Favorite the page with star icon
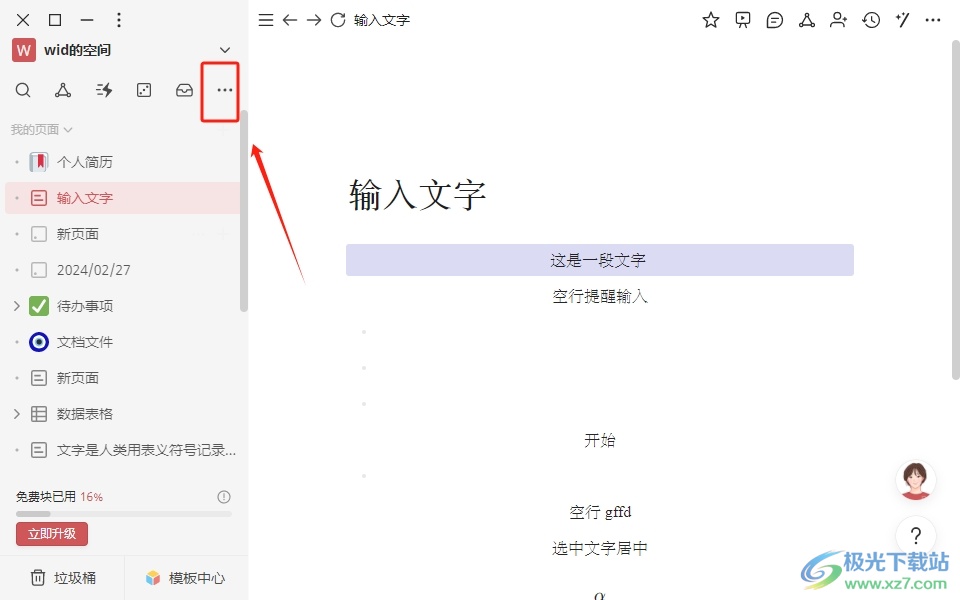 [710, 20]
